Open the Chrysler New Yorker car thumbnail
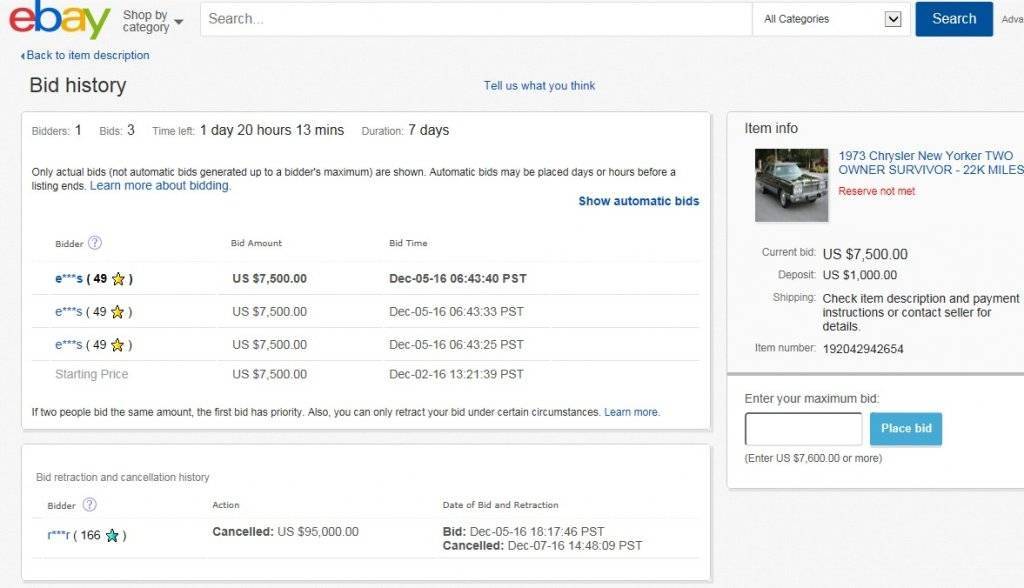 (791, 185)
